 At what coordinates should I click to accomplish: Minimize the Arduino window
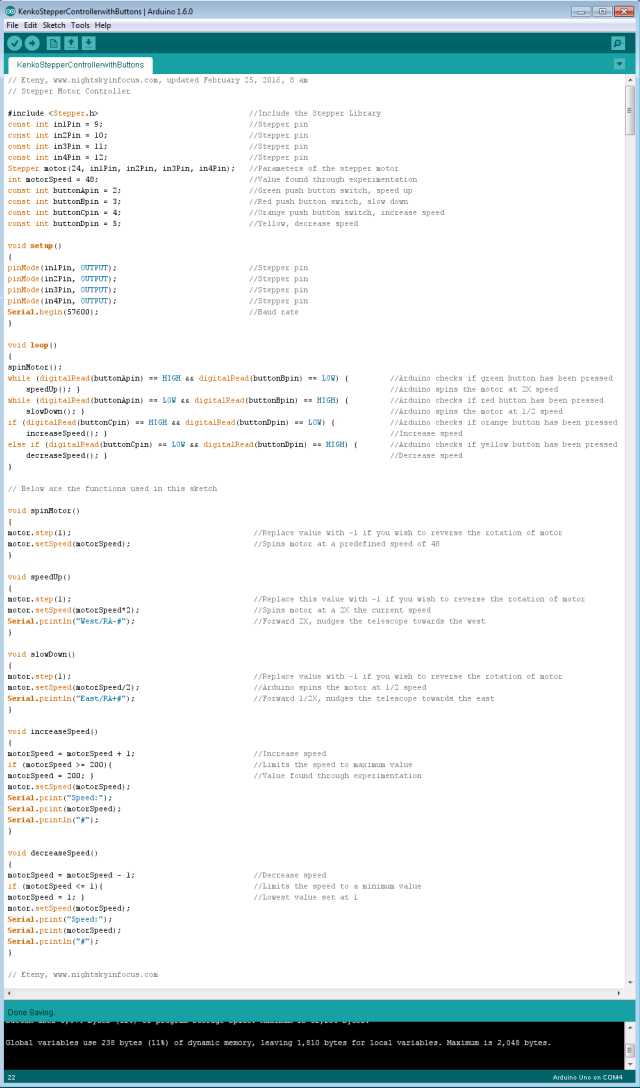(582, 11)
